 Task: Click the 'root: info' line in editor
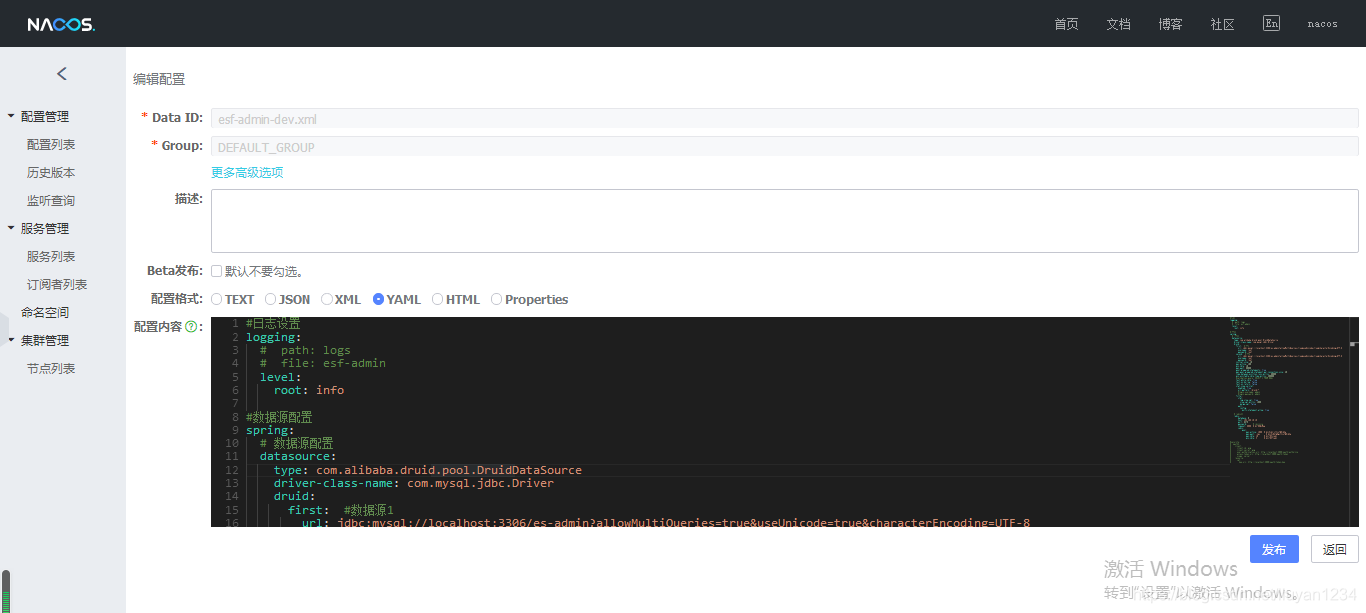click(309, 390)
